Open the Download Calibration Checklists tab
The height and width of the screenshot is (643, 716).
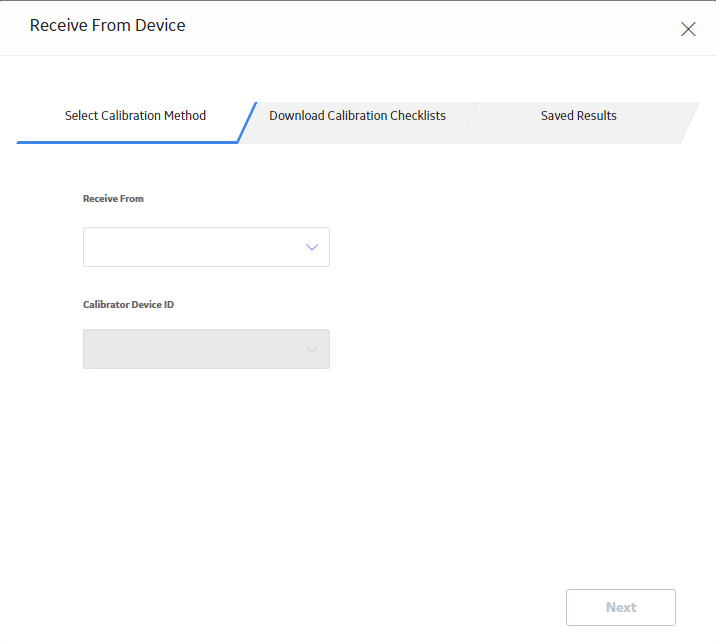[357, 116]
